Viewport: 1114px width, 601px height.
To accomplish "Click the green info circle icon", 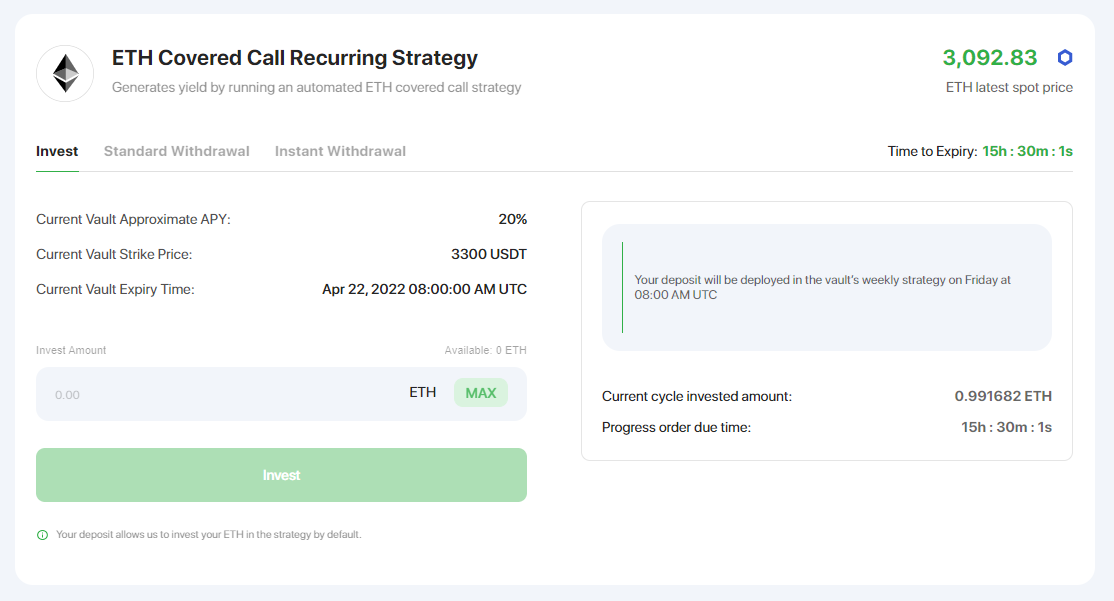I will coord(43,535).
